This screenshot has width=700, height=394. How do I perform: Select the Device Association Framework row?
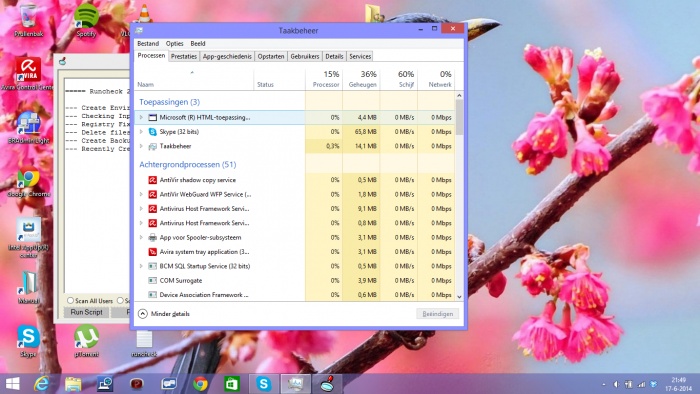pyautogui.click(x=295, y=294)
